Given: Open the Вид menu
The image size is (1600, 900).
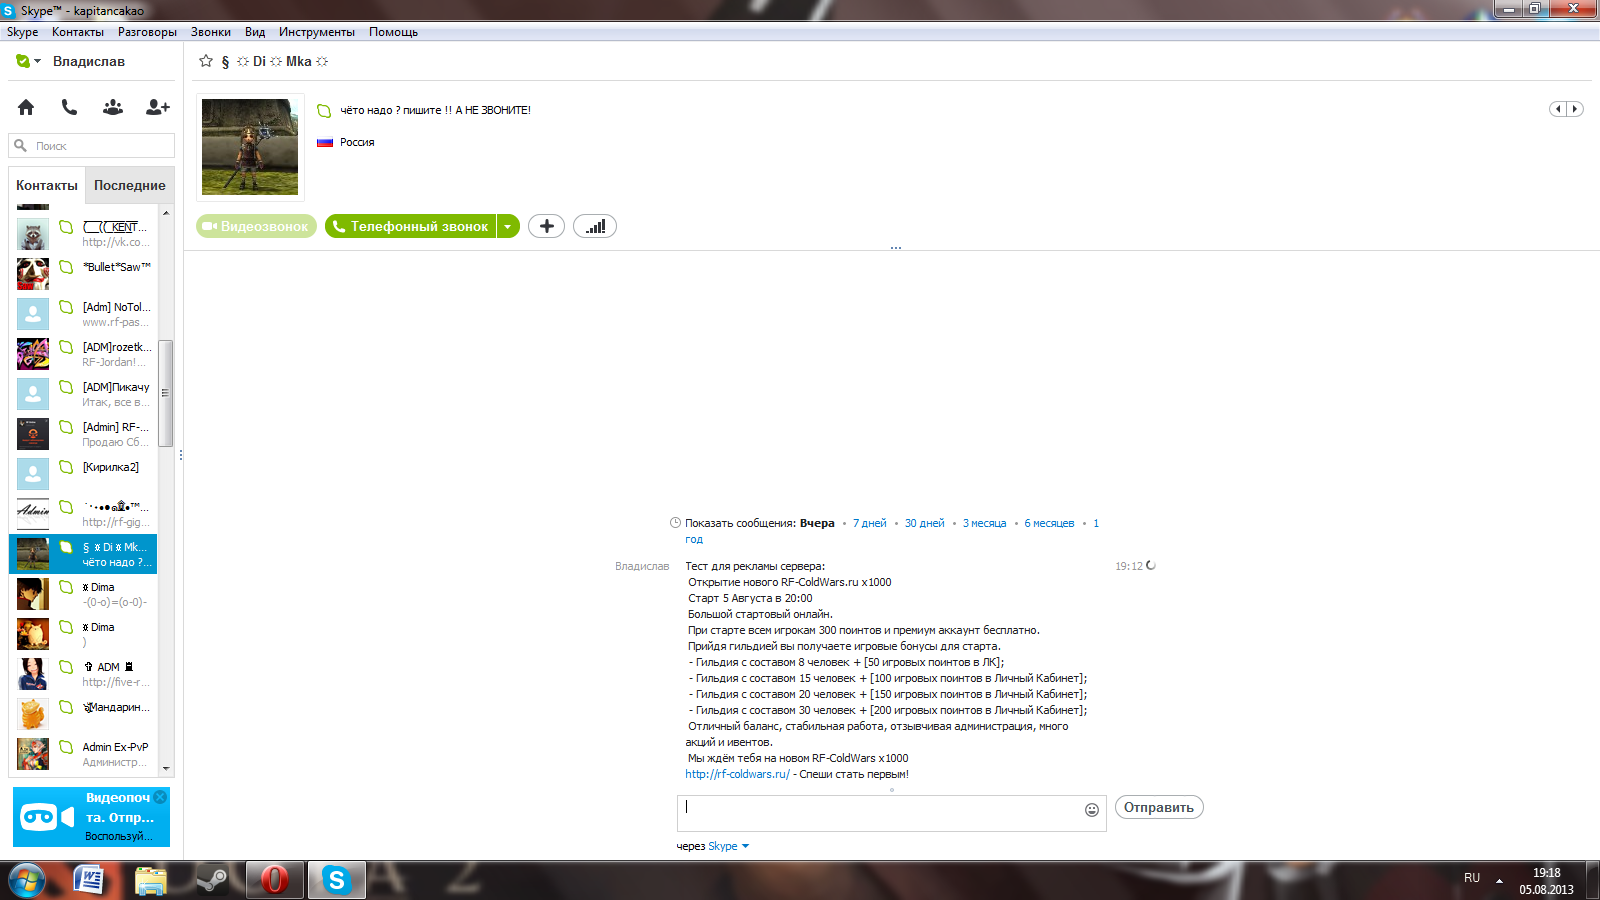Looking at the screenshot, I should point(255,32).
